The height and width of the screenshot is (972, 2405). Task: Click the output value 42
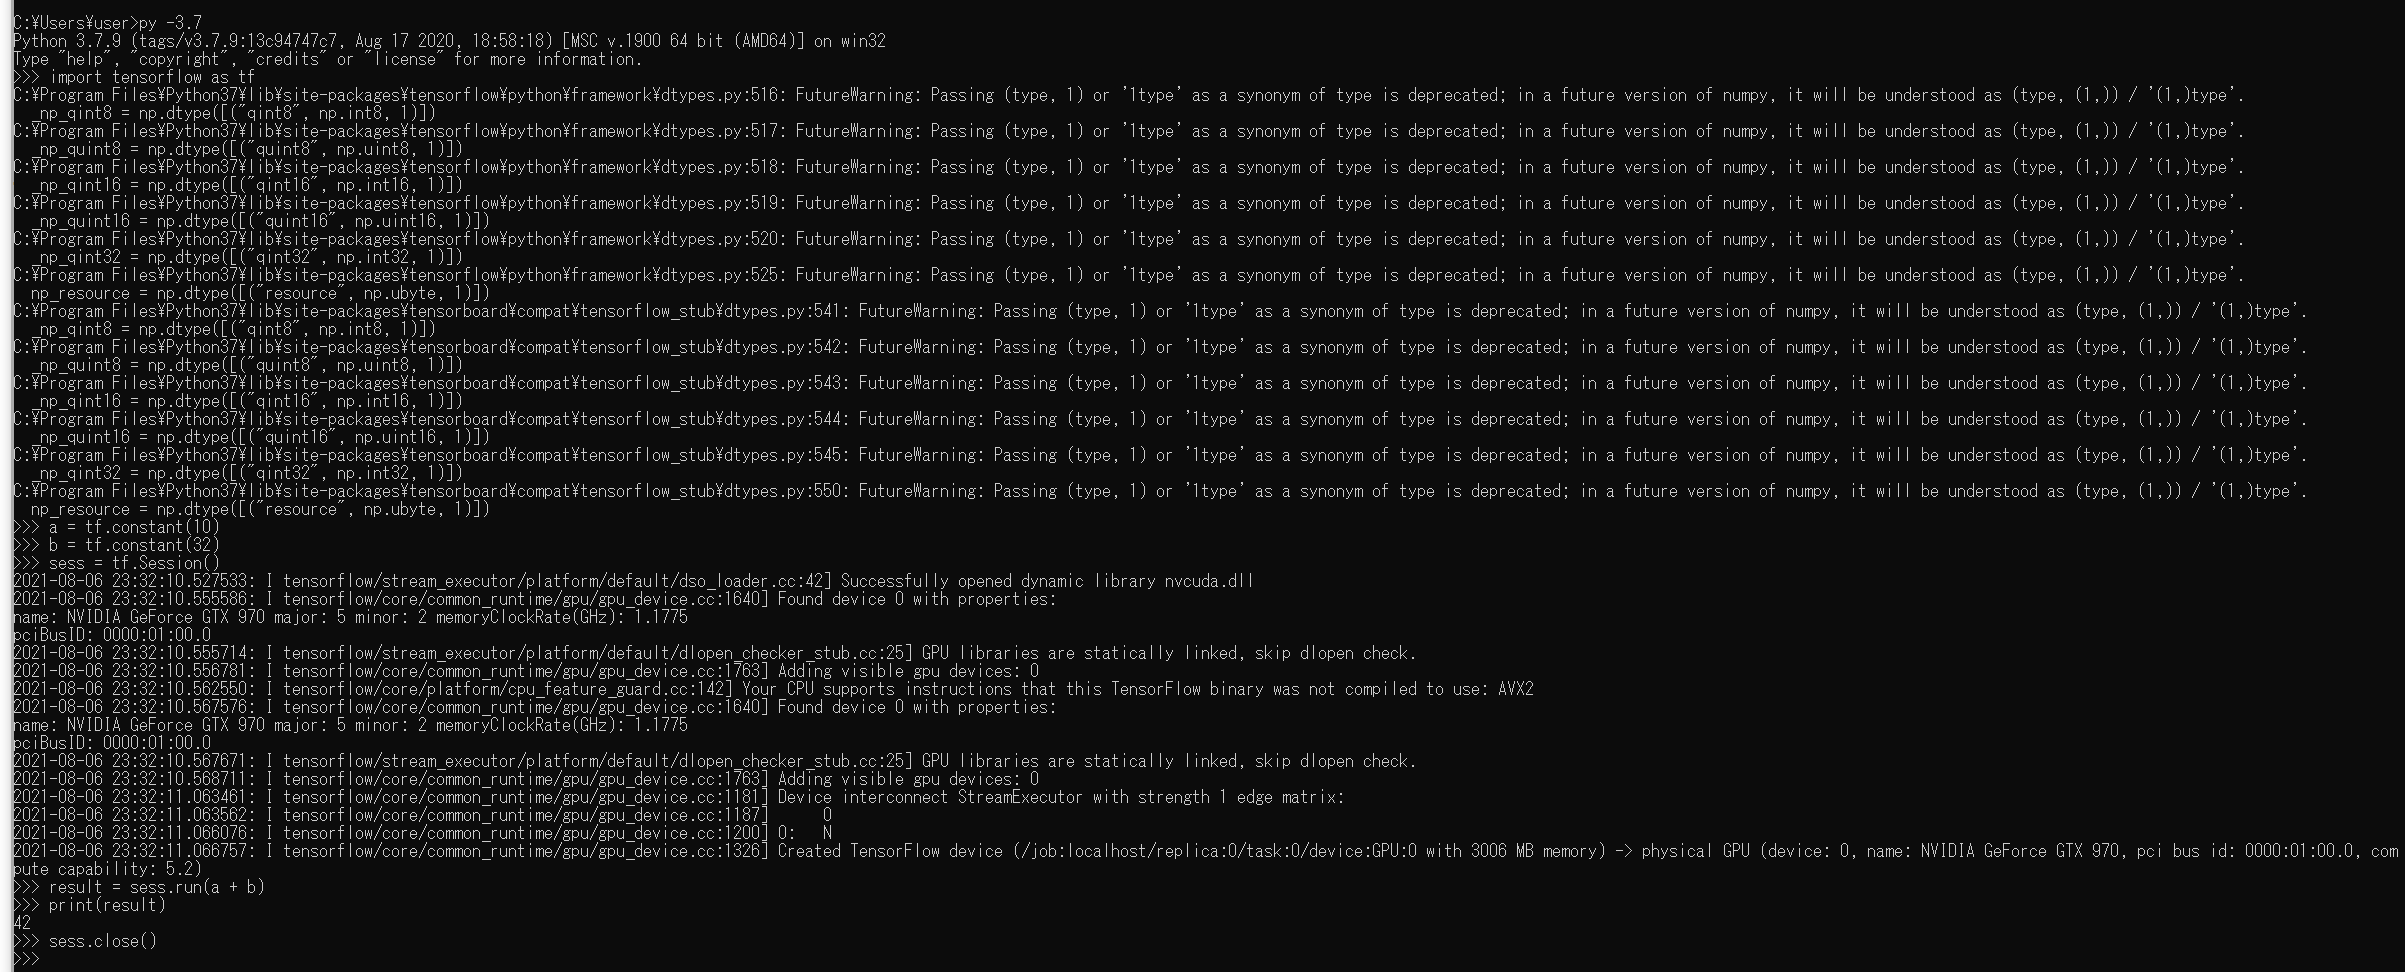tap(22, 923)
